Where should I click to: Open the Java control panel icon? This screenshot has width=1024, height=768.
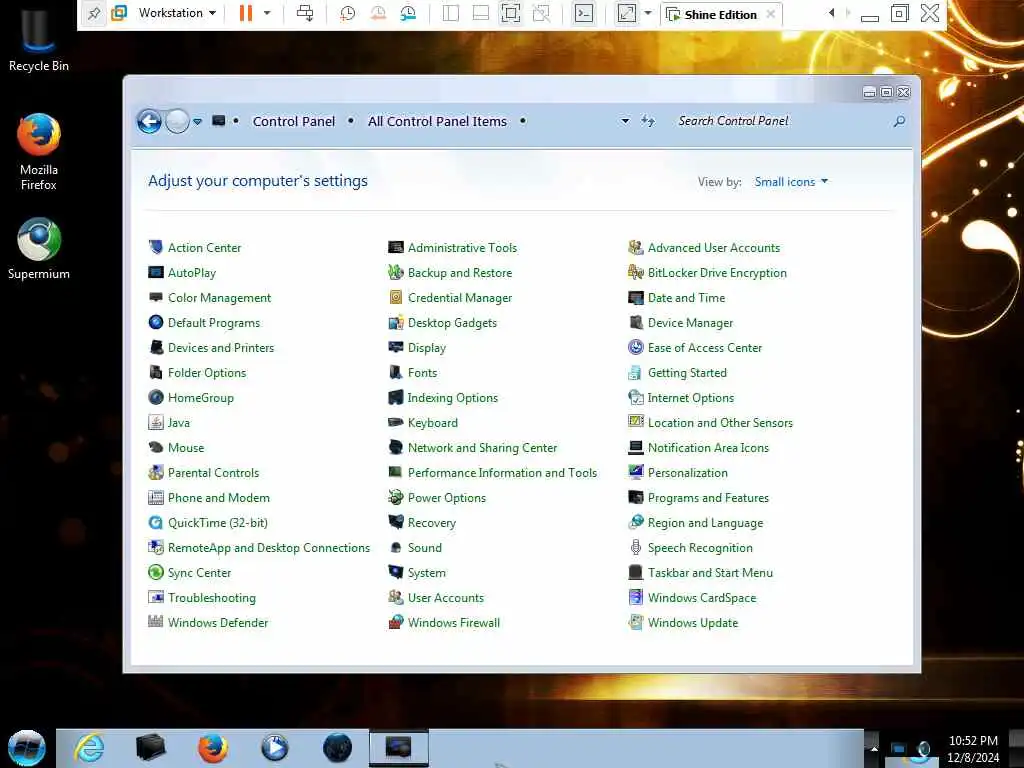click(x=155, y=423)
